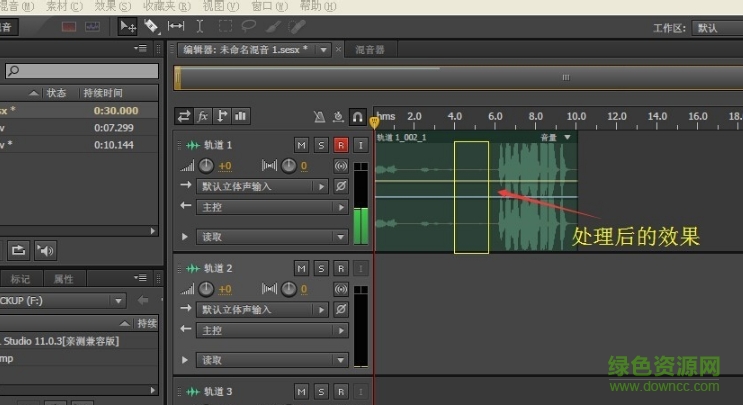
Task: Select the Slip tool in toolbar
Action: (176, 26)
